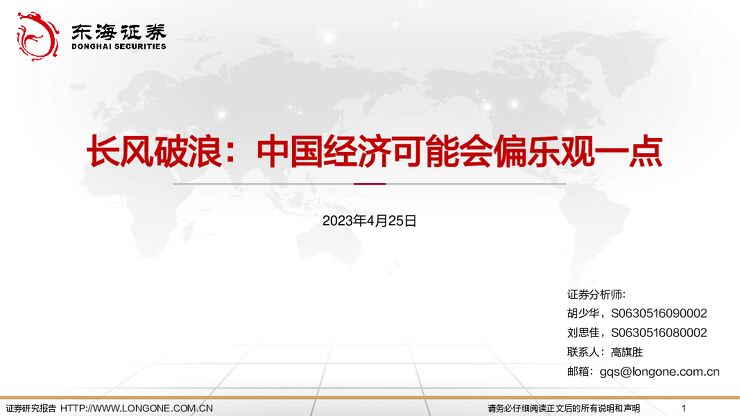Click the Donghai Securities dragon logo

[x=37, y=36]
